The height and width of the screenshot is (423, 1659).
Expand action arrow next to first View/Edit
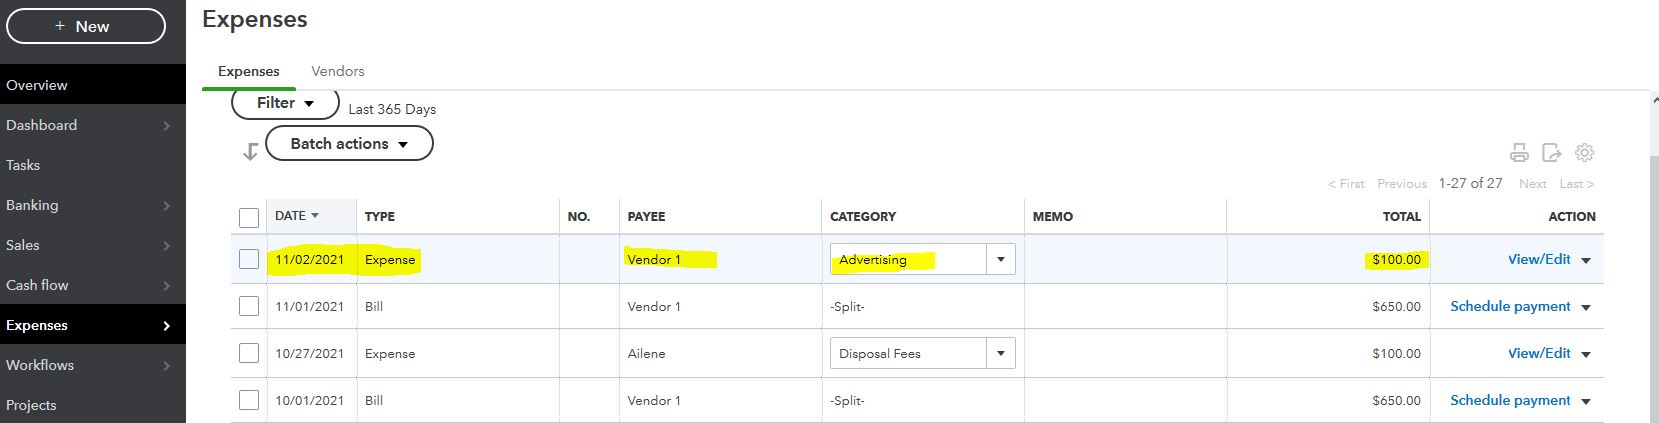coord(1586,260)
